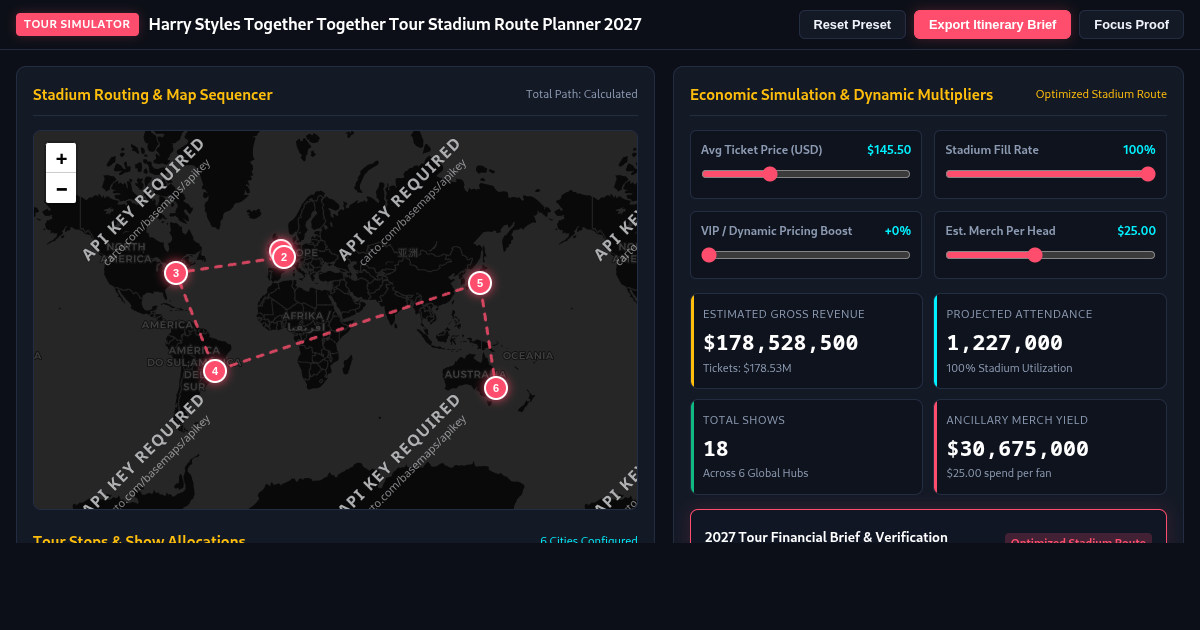The width and height of the screenshot is (1200, 630).
Task: Click the 'Optimized Stadium Route' header label
Action: (1101, 94)
